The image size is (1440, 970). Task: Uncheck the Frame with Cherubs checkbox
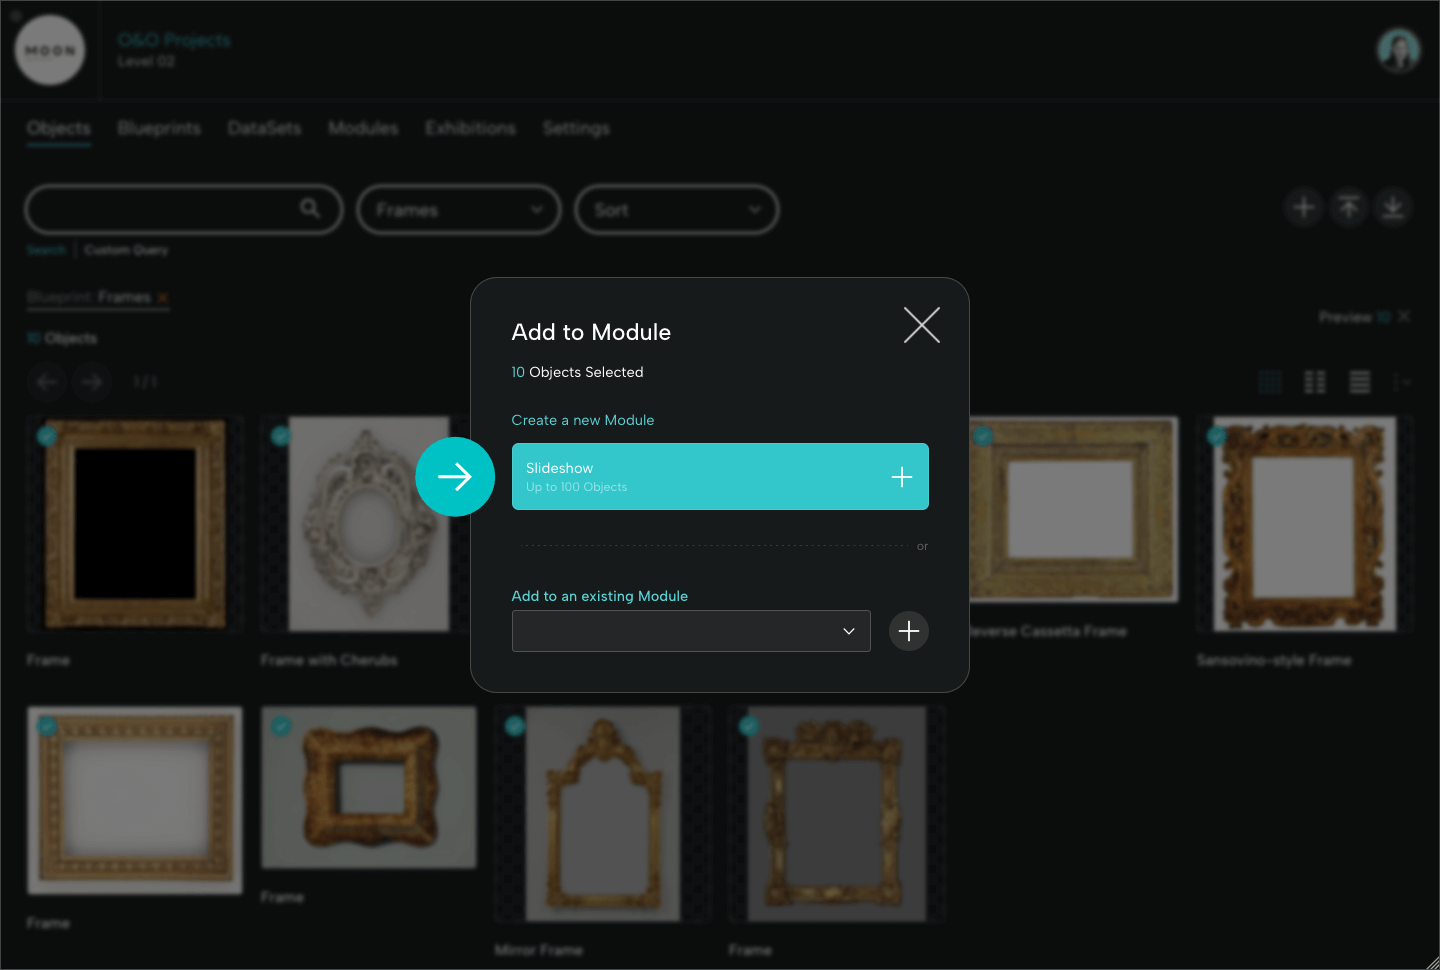pyautogui.click(x=281, y=436)
